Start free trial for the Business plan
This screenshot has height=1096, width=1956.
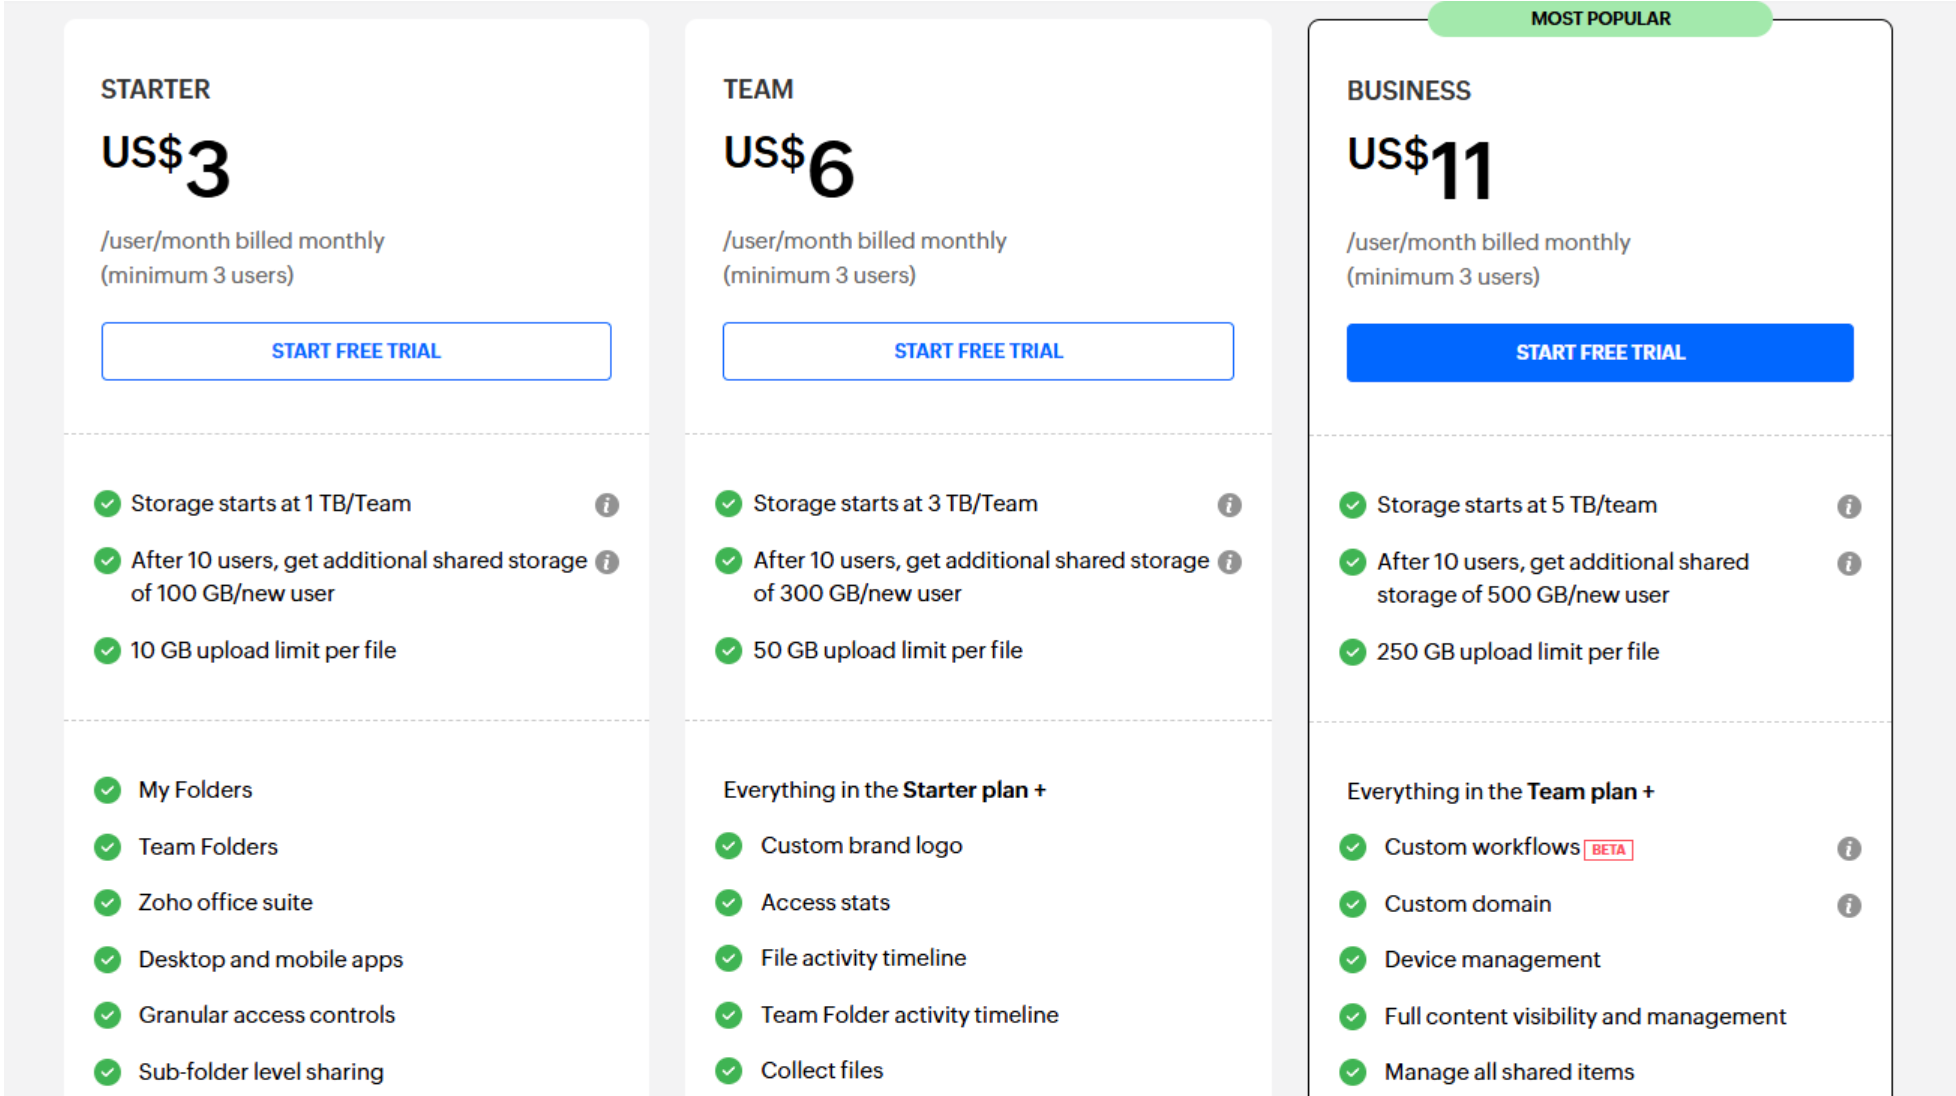click(x=1600, y=352)
